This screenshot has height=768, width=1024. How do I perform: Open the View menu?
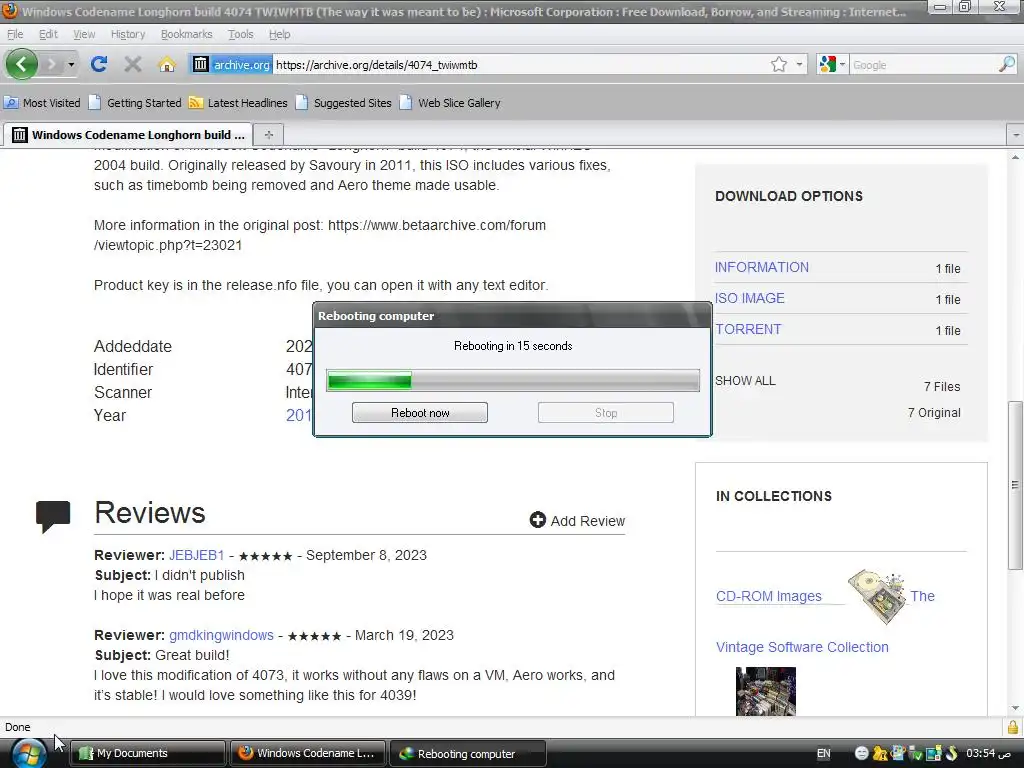click(84, 34)
